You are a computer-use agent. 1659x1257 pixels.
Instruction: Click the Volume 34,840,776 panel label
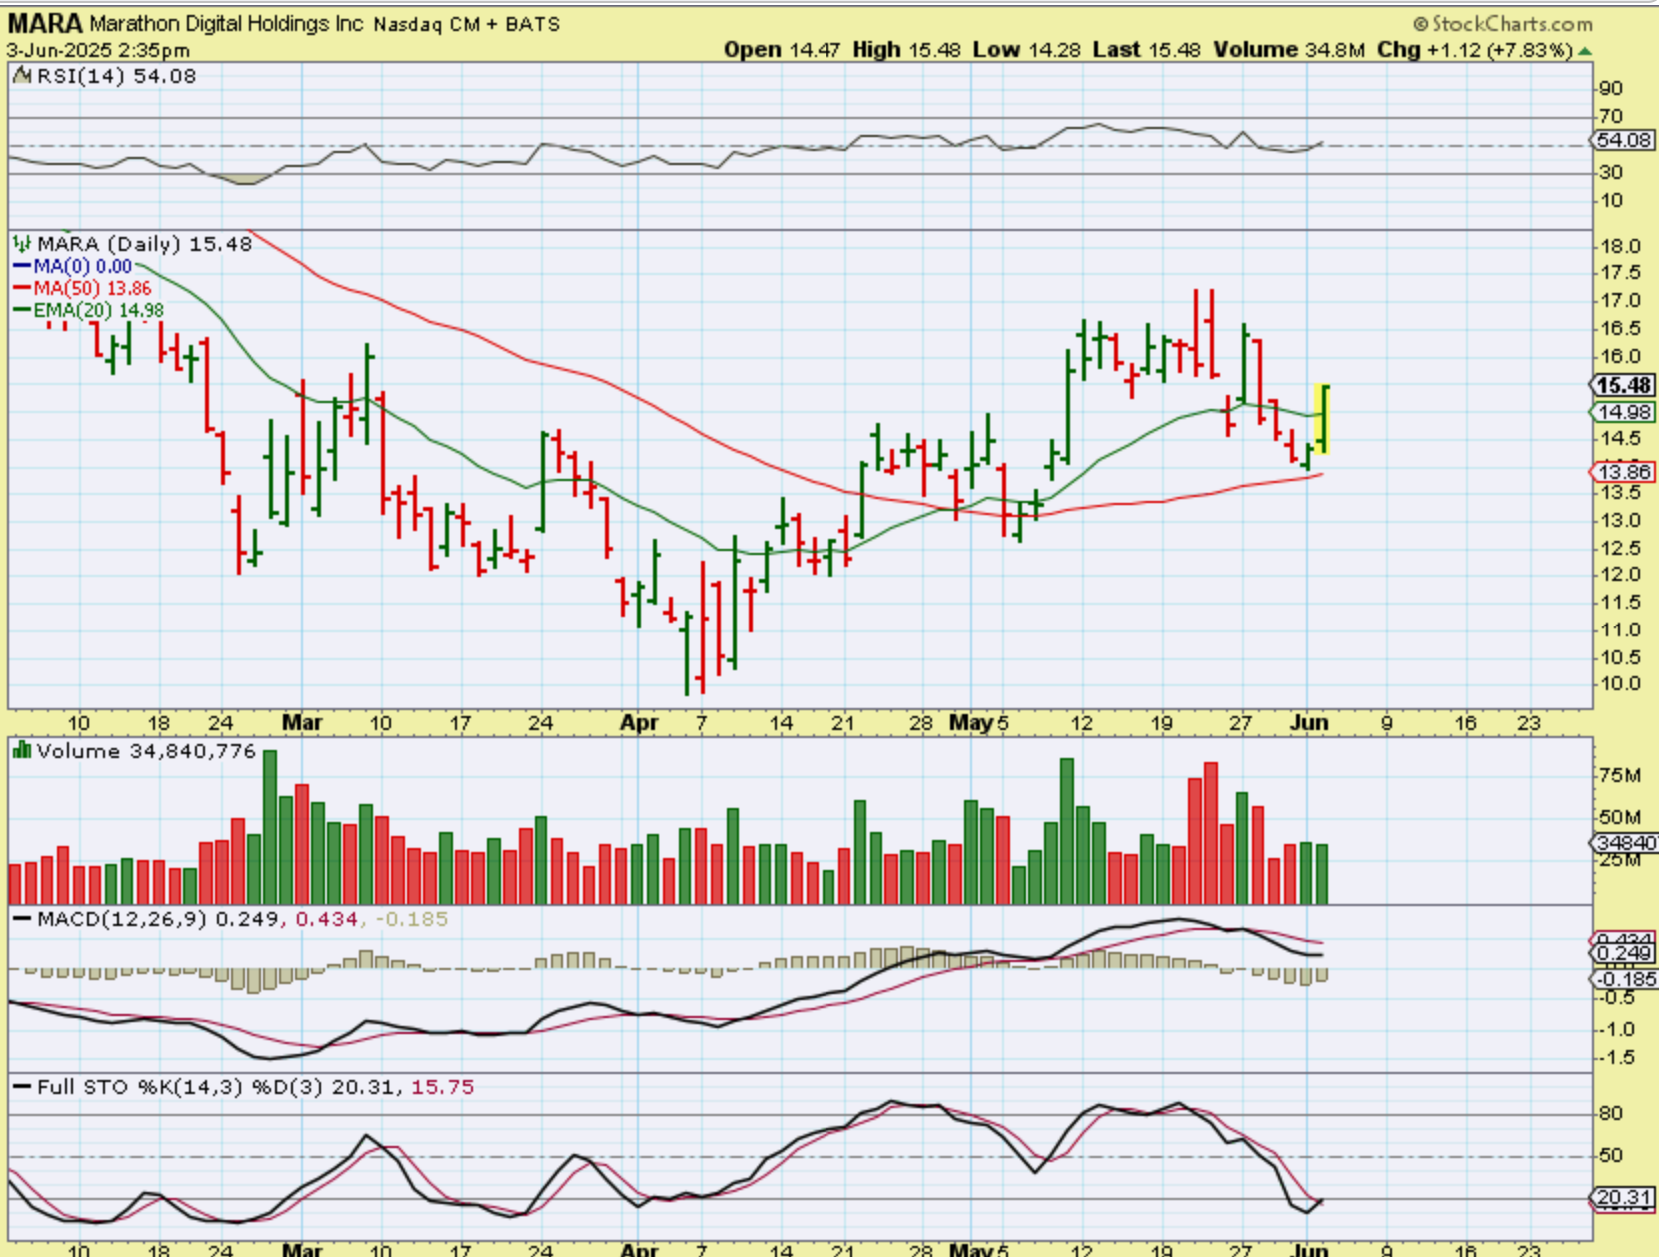[146, 751]
